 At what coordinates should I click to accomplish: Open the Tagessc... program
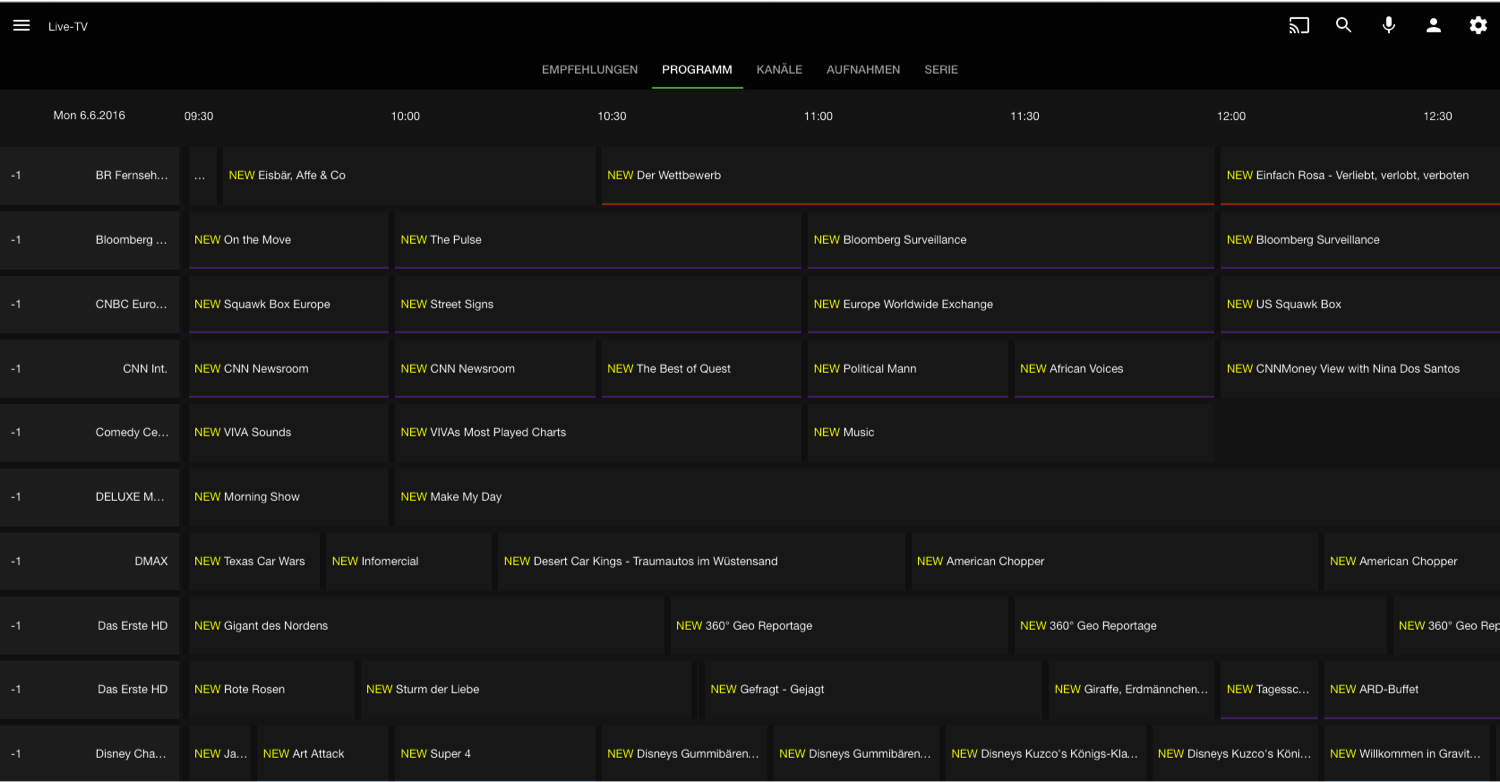[1269, 690]
